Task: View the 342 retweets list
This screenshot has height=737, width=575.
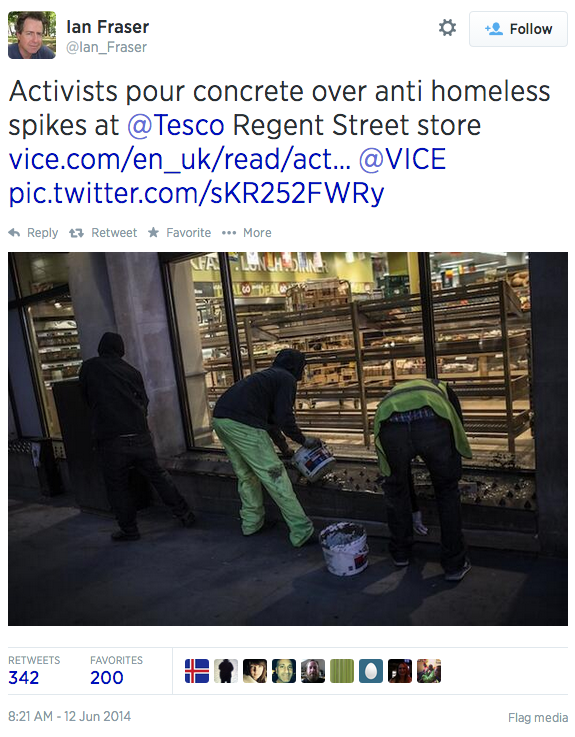Action: click(34, 671)
